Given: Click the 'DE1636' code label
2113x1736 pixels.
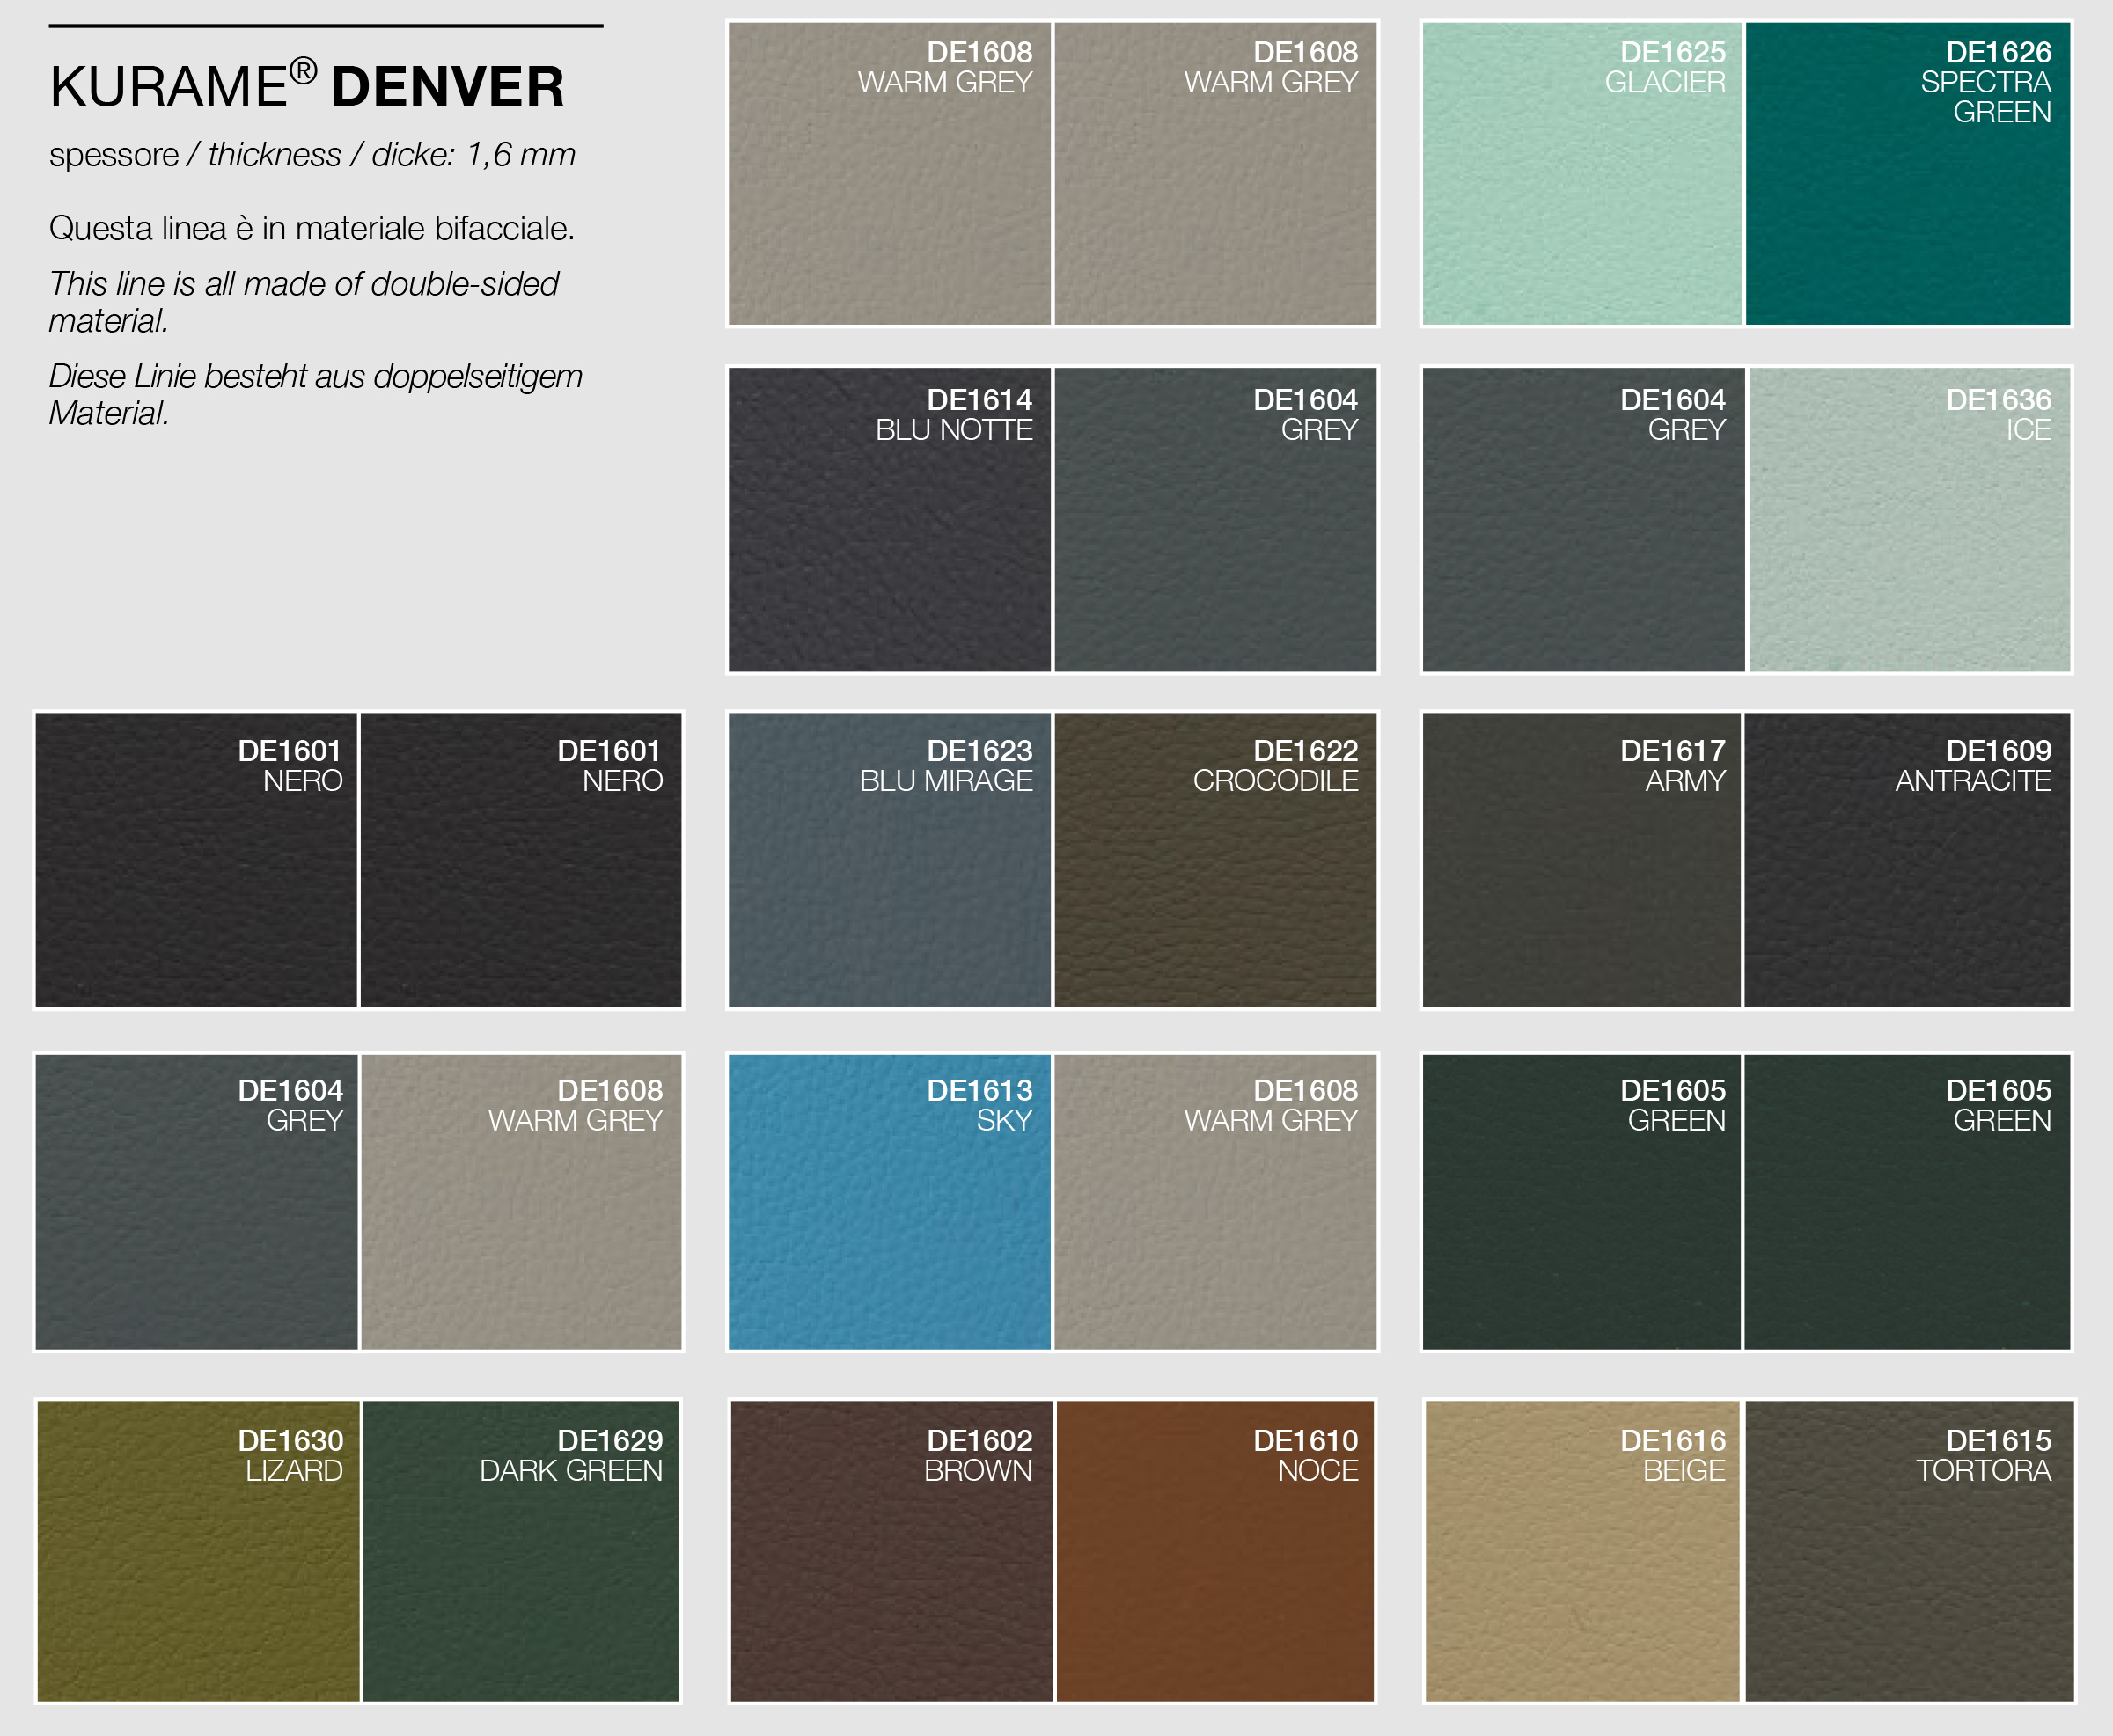Looking at the screenshot, I should click(x=1998, y=400).
